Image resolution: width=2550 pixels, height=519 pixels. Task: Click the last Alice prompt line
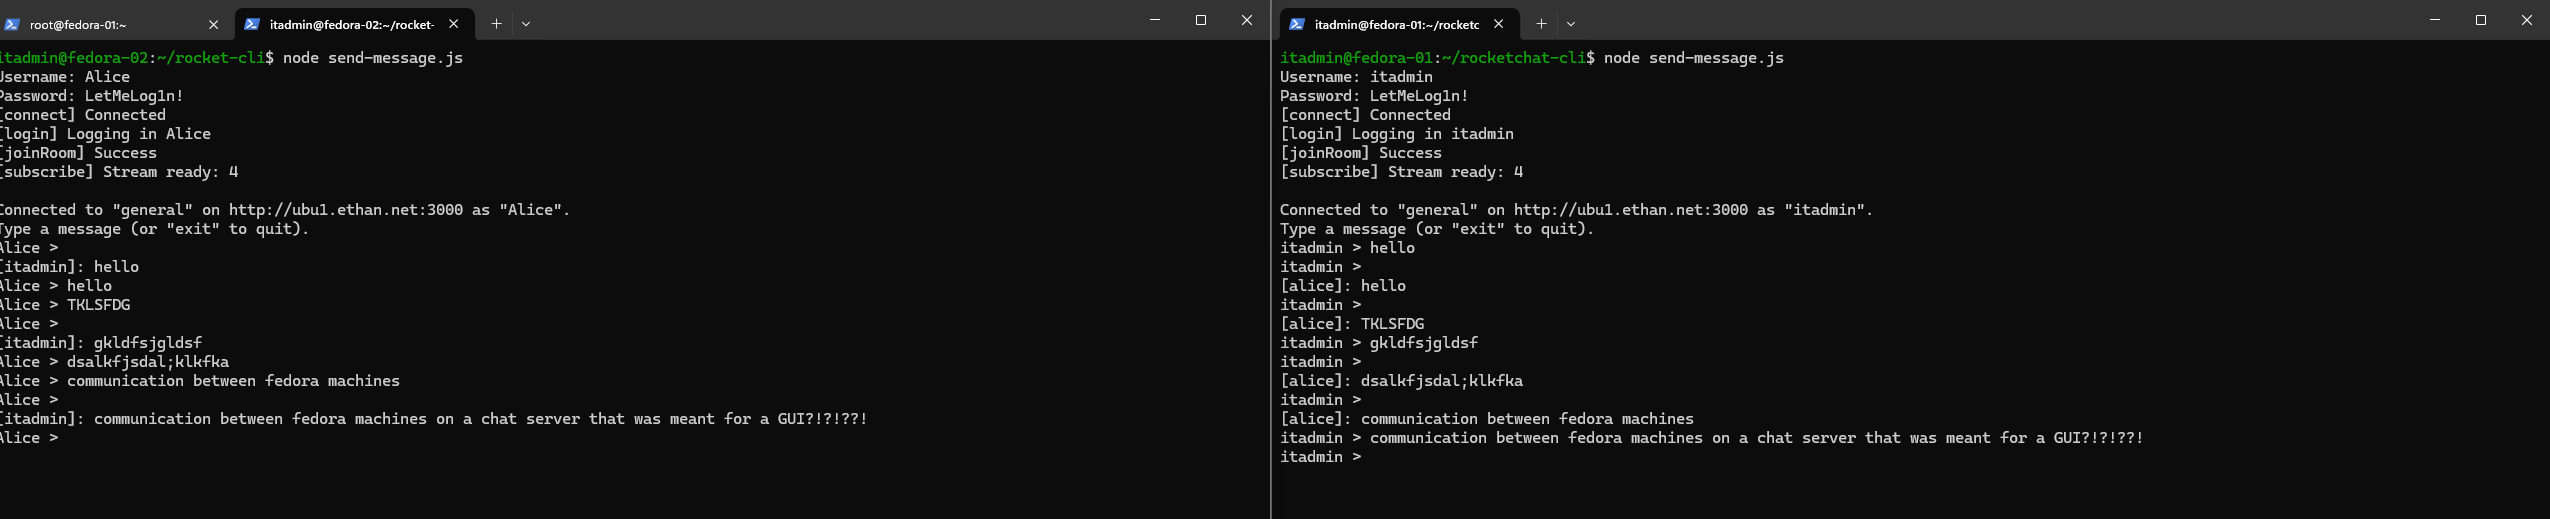[30, 438]
